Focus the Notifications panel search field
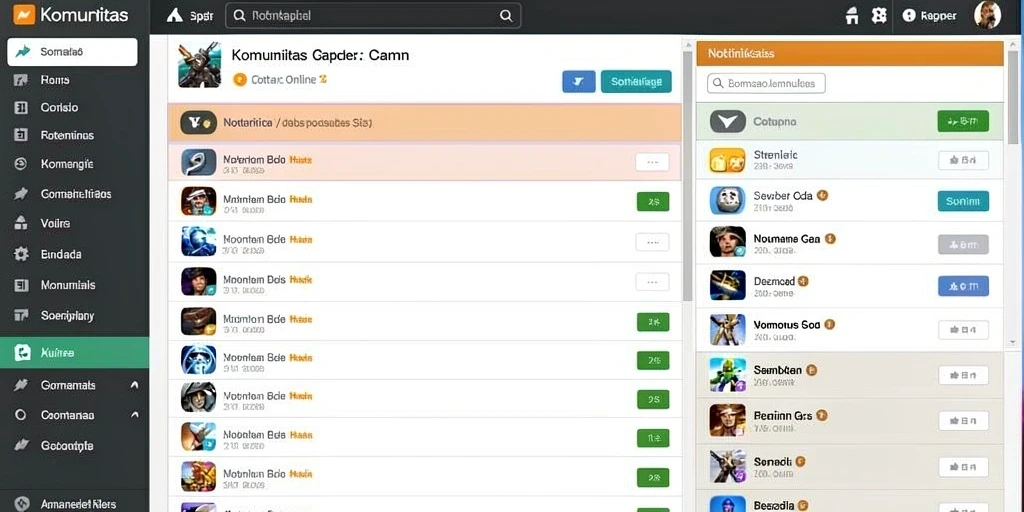 766,84
